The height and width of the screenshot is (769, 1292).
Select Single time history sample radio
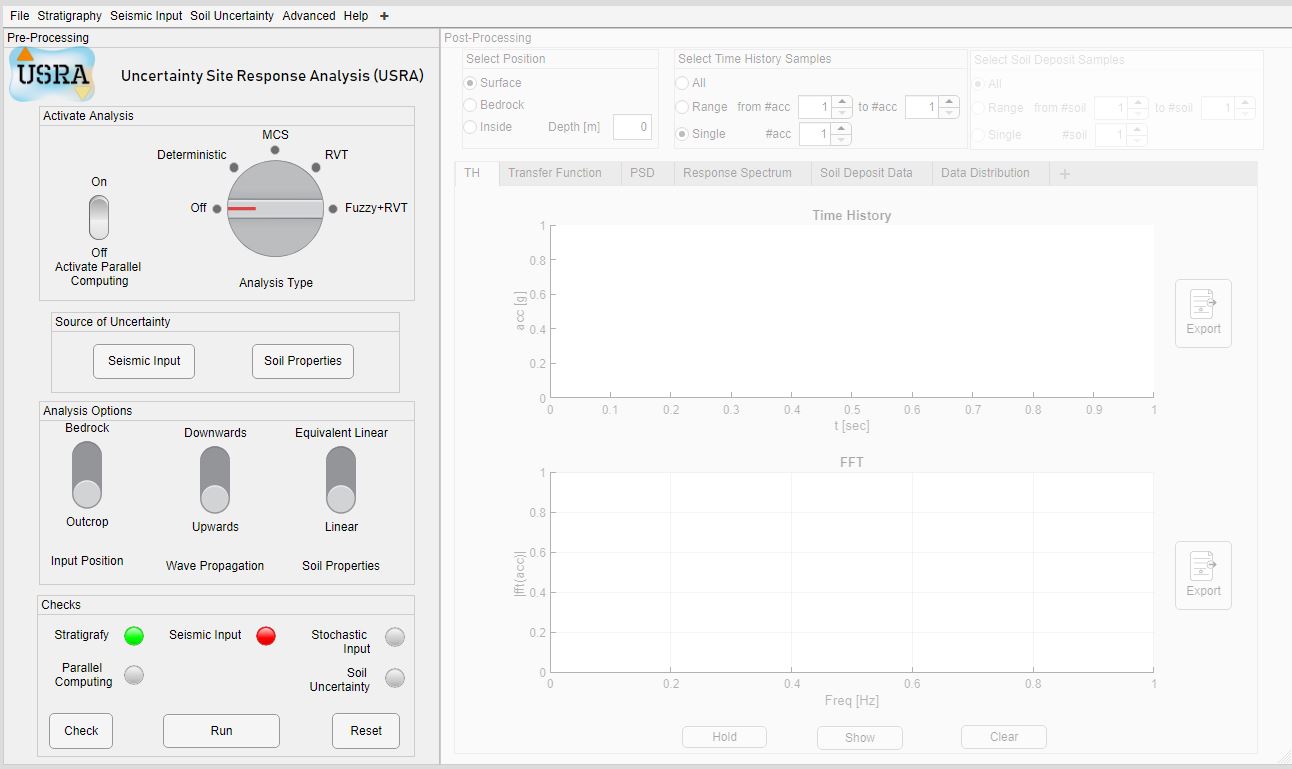pos(682,134)
